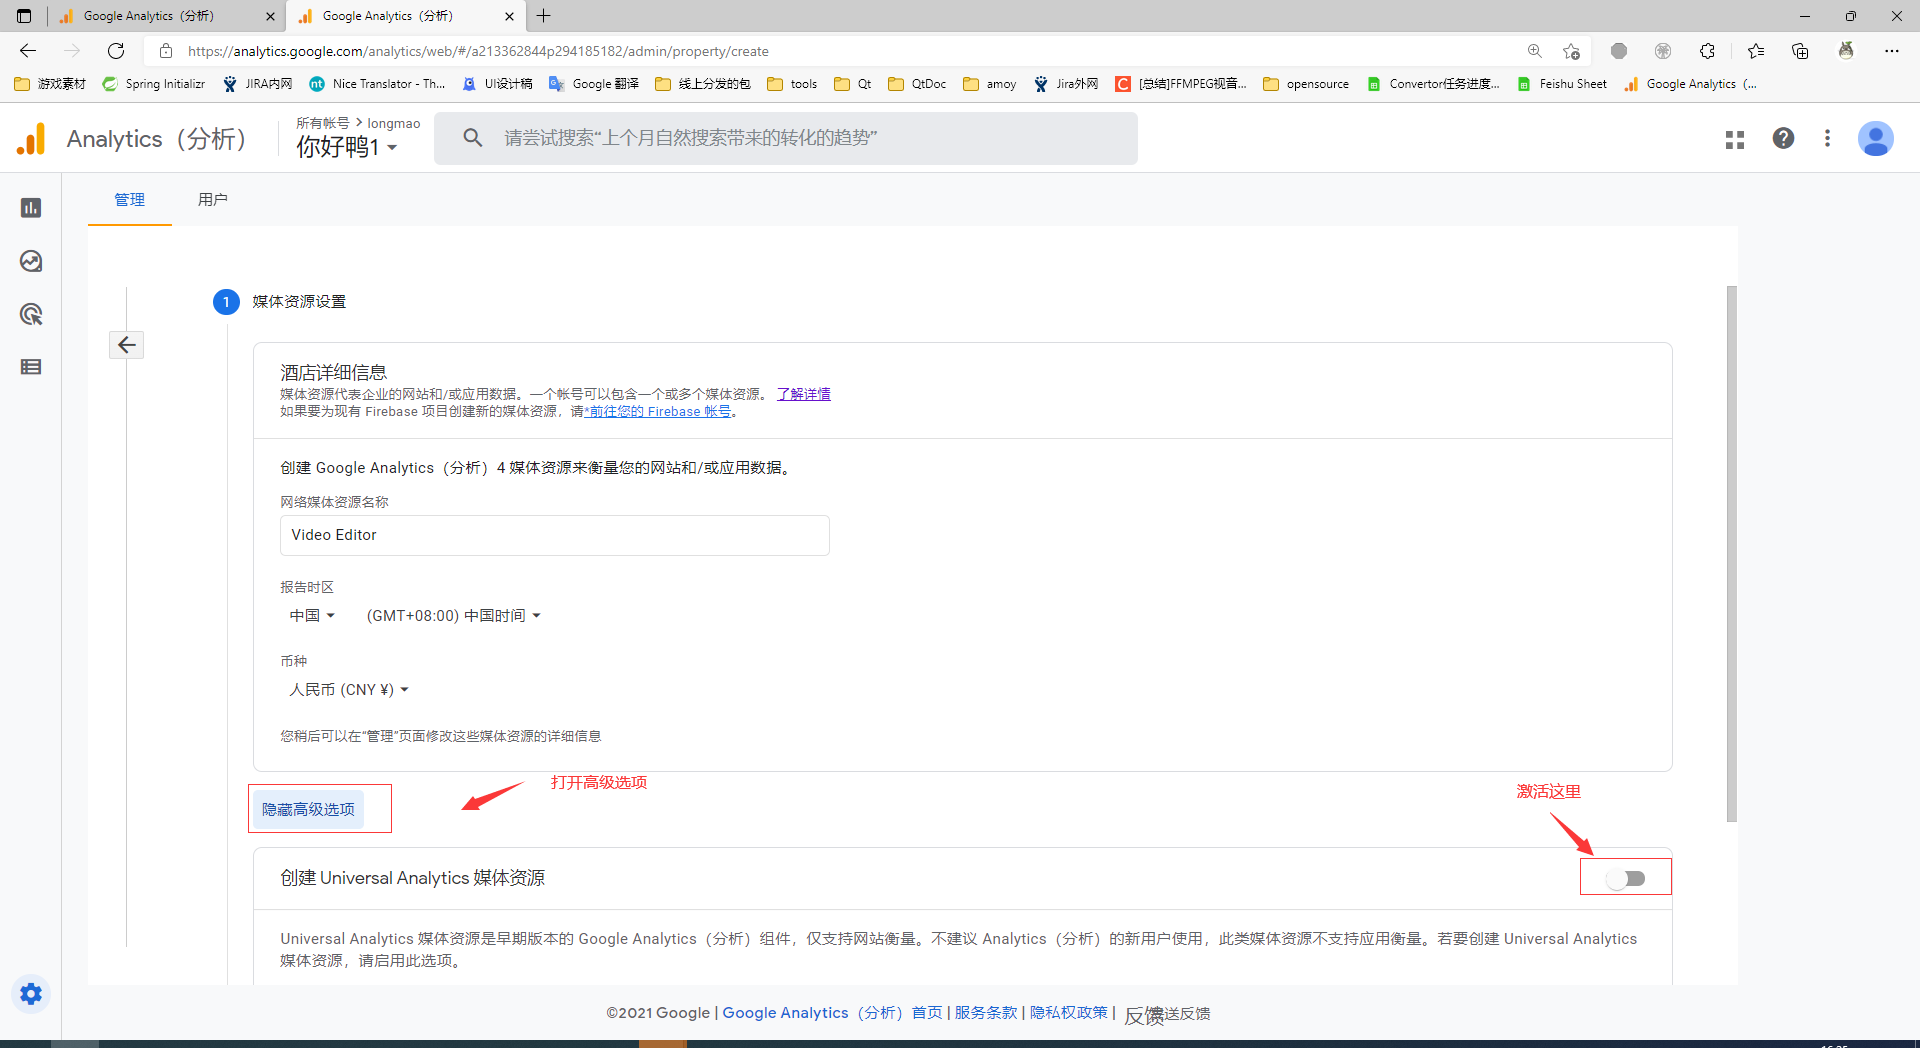
Task: Open the Explore icon in sidebar
Action: (31, 261)
